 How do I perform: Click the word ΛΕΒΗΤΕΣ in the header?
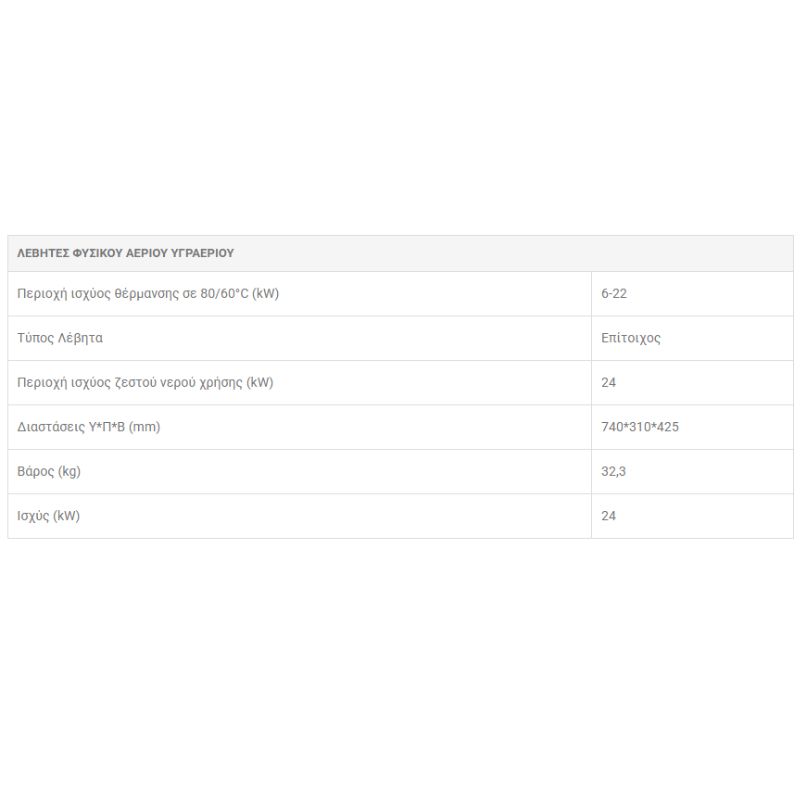43,253
